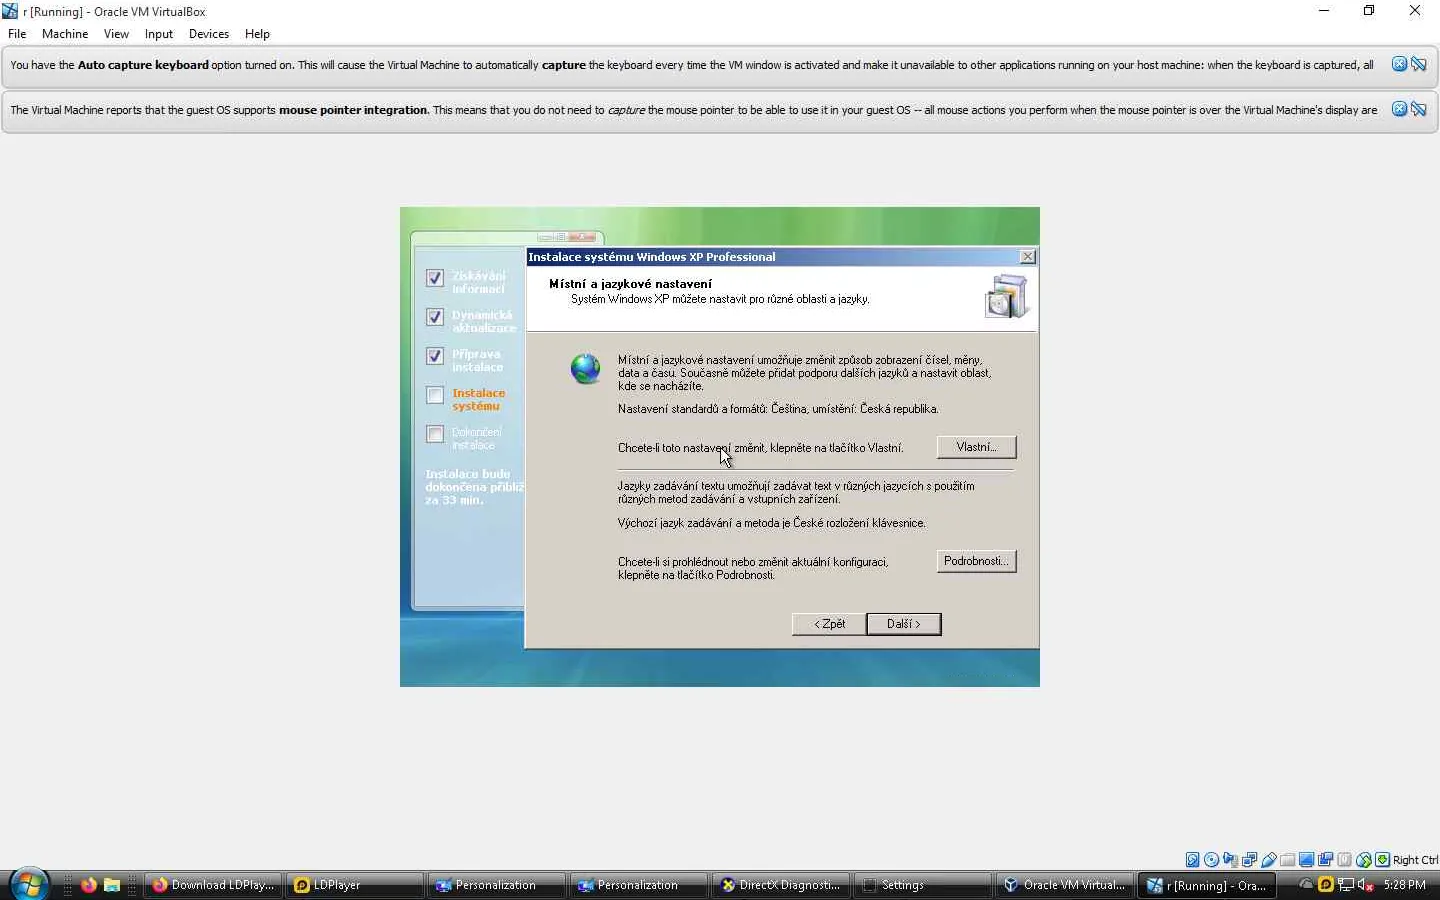Screen dimensions: 1440x900
Task: Launch Firefox from the Quick Launch bar
Action: coord(89,885)
